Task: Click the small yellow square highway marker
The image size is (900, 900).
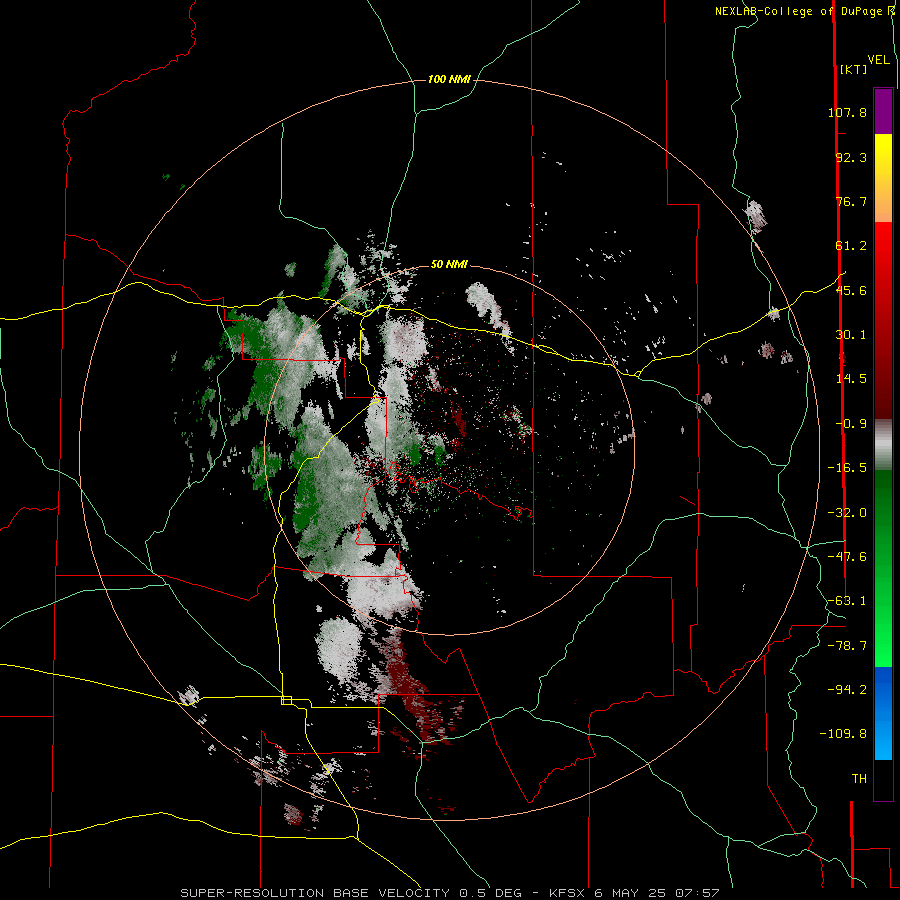Action: click(x=286, y=700)
